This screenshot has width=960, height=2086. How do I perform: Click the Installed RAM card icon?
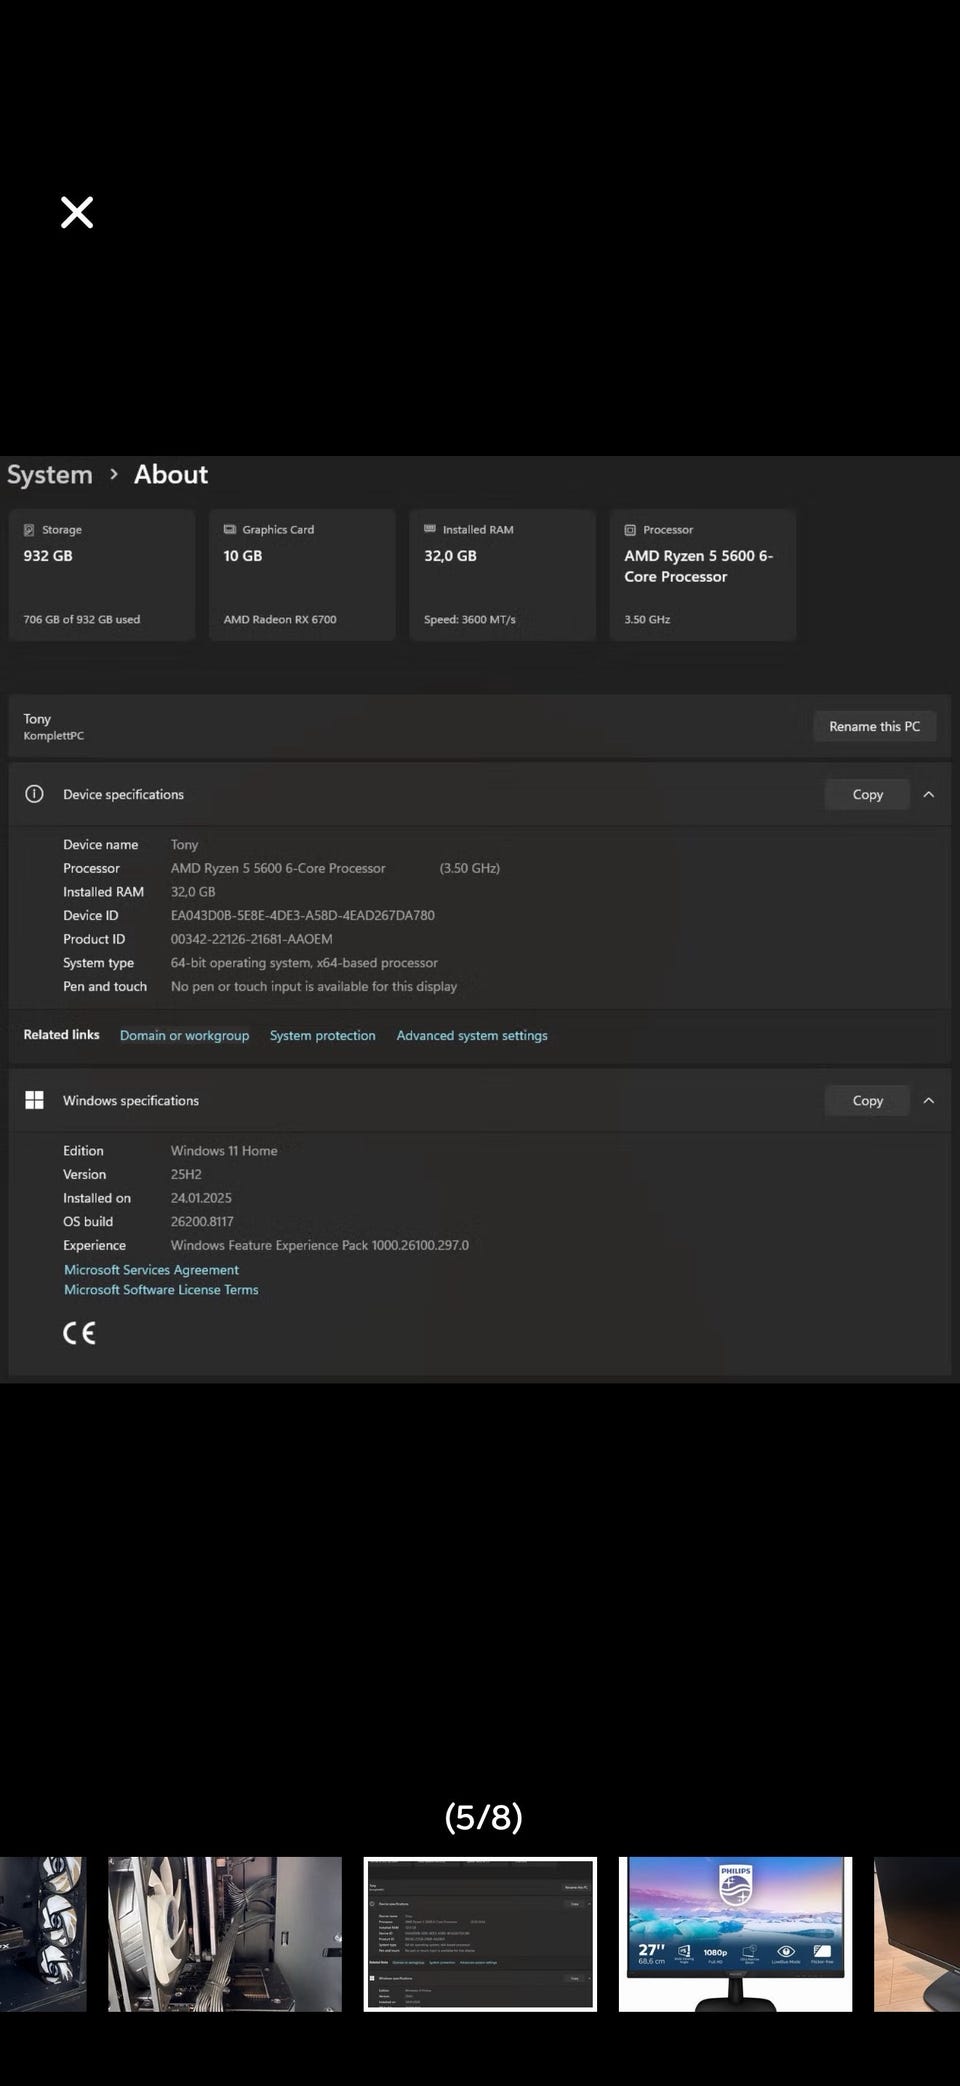click(430, 529)
